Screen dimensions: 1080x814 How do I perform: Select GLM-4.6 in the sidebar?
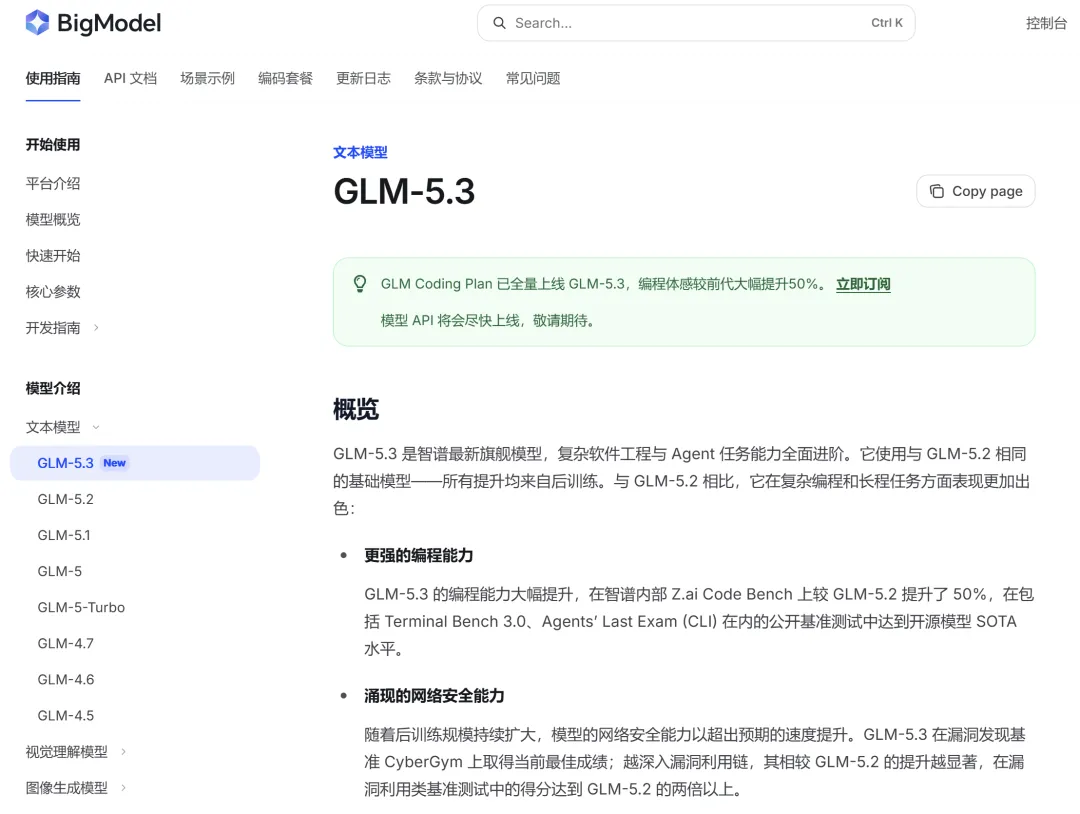click(65, 679)
